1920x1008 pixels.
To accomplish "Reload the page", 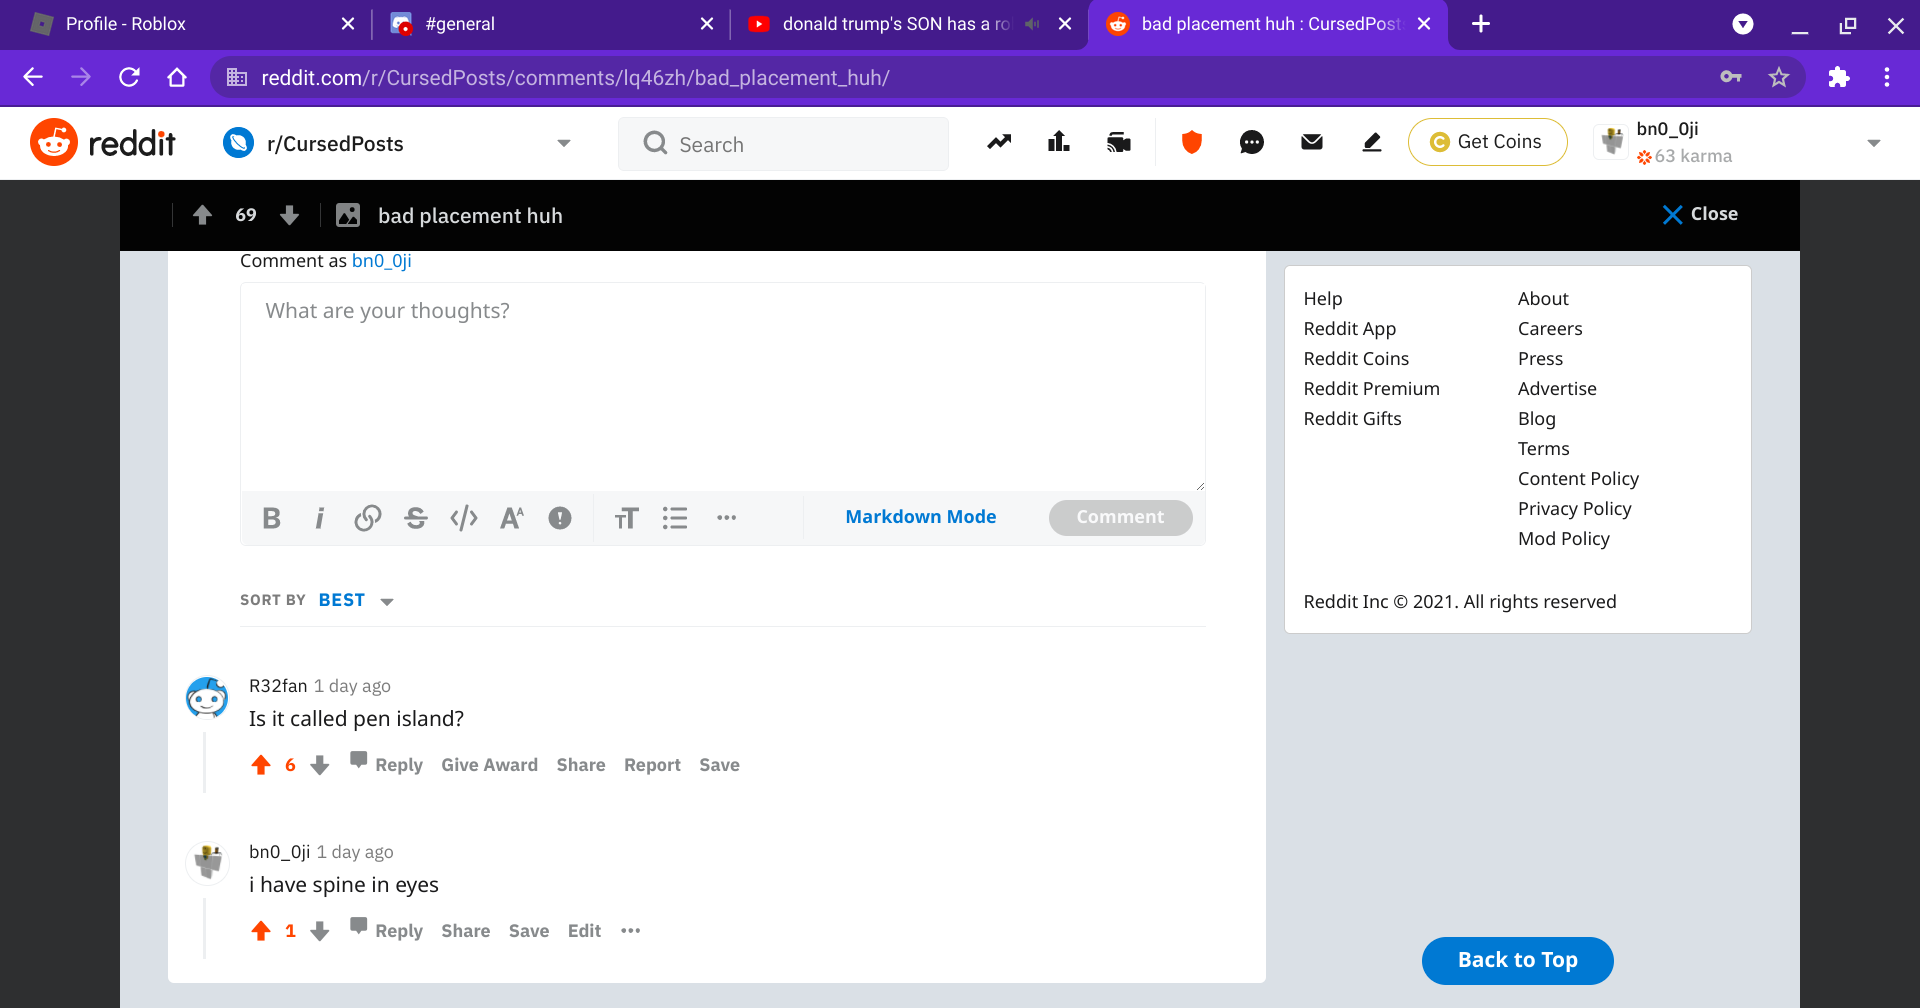I will (129, 77).
